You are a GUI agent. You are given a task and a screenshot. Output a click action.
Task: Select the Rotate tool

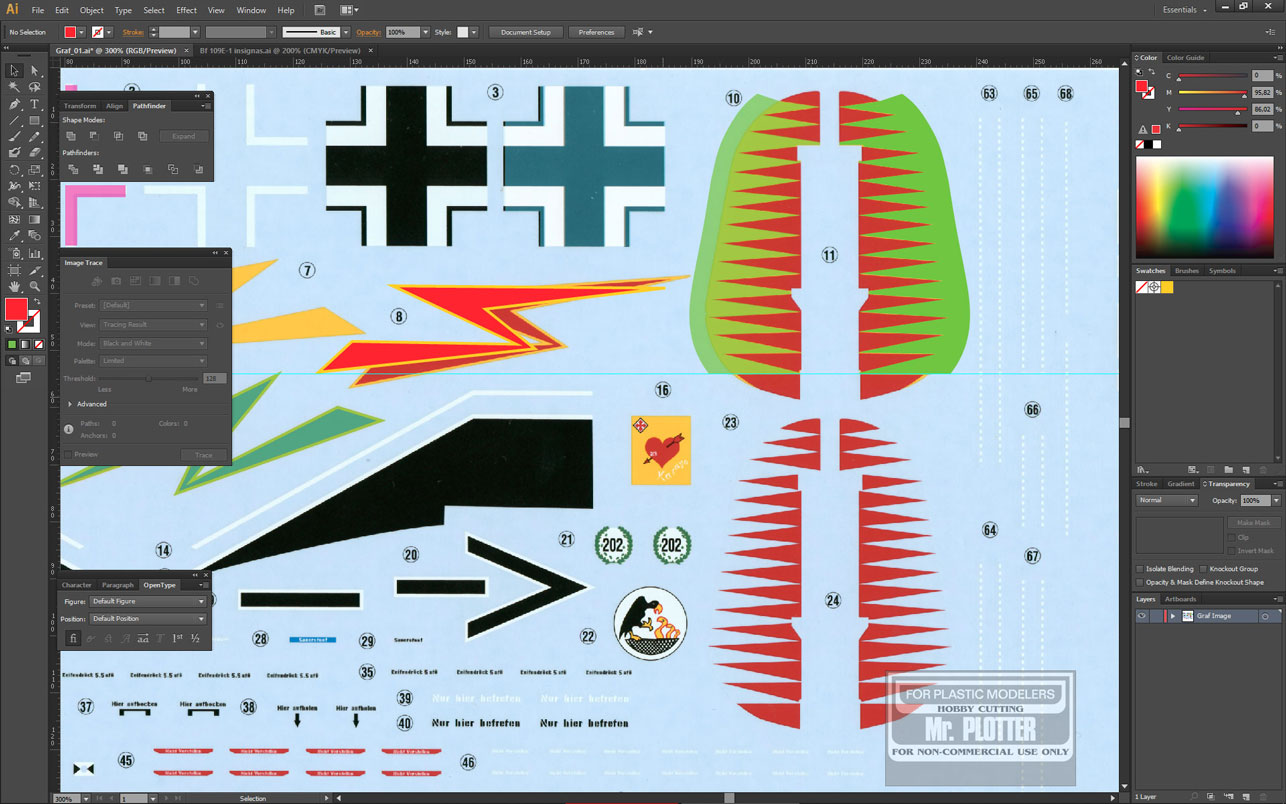tap(14, 170)
